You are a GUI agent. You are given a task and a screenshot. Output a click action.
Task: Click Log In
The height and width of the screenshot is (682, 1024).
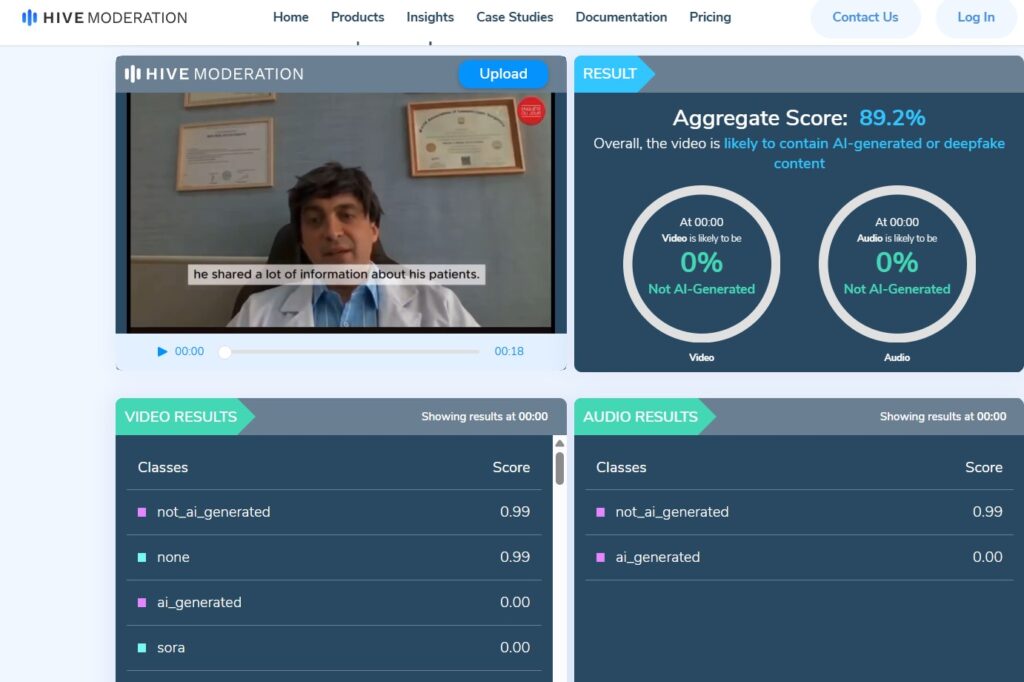coord(976,17)
